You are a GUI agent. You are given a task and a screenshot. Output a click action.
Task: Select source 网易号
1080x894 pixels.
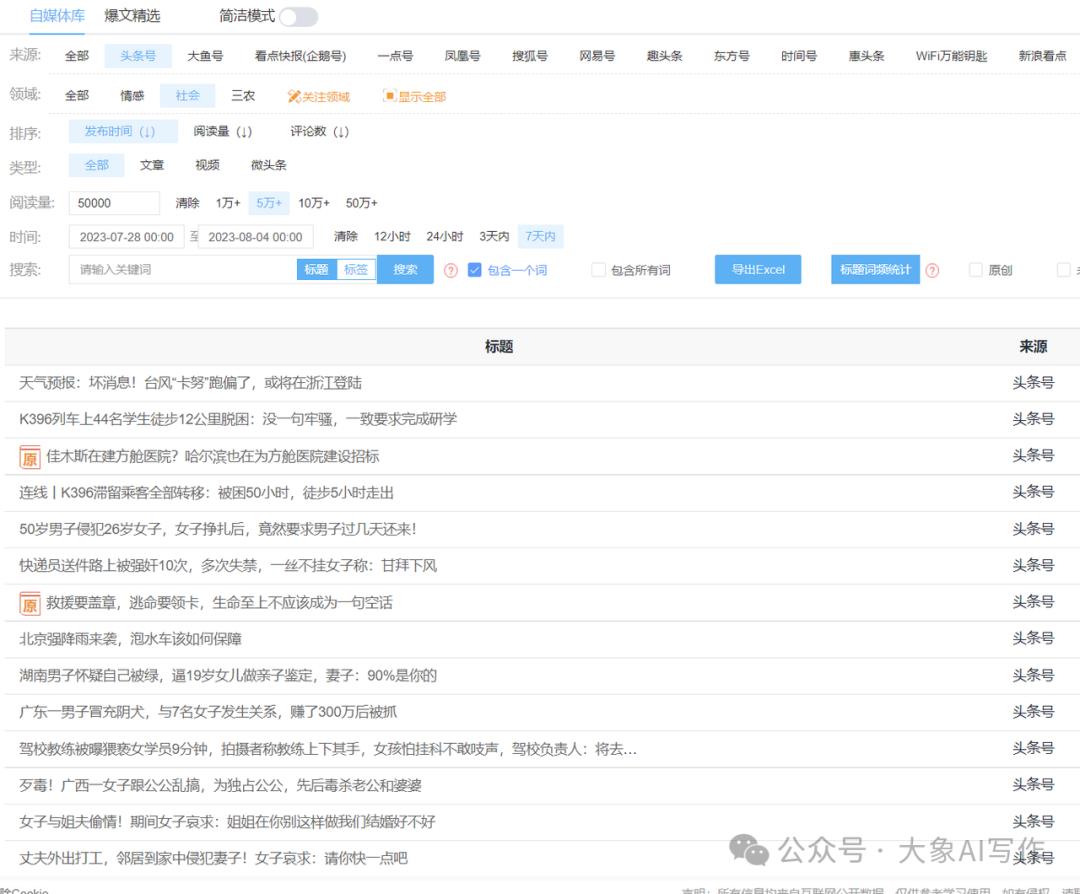(597, 56)
